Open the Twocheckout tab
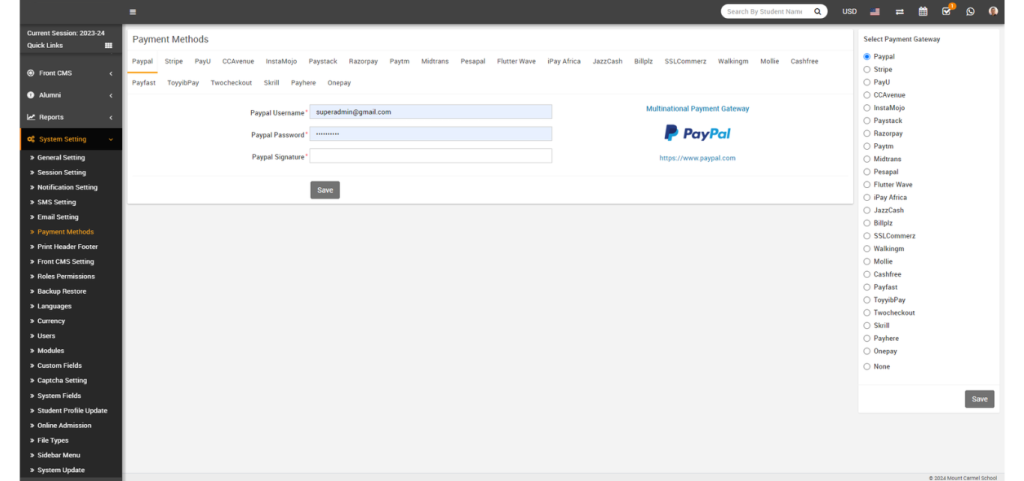Image resolution: width=1024 pixels, height=481 pixels. coord(231,83)
